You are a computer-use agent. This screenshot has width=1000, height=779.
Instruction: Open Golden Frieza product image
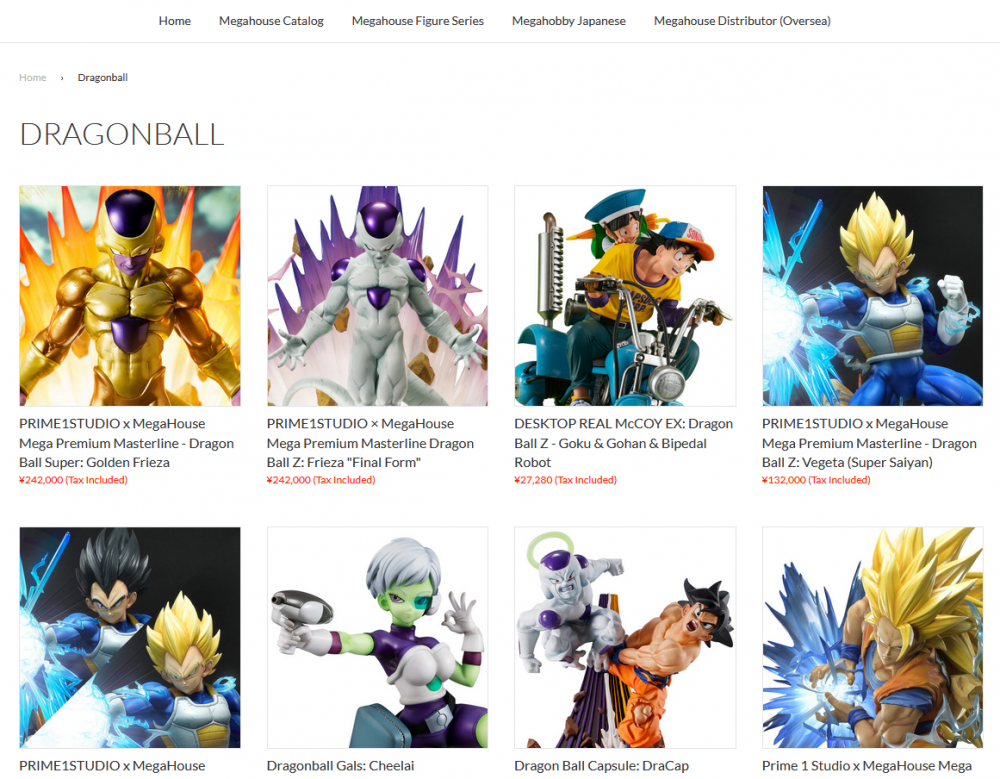click(x=130, y=296)
